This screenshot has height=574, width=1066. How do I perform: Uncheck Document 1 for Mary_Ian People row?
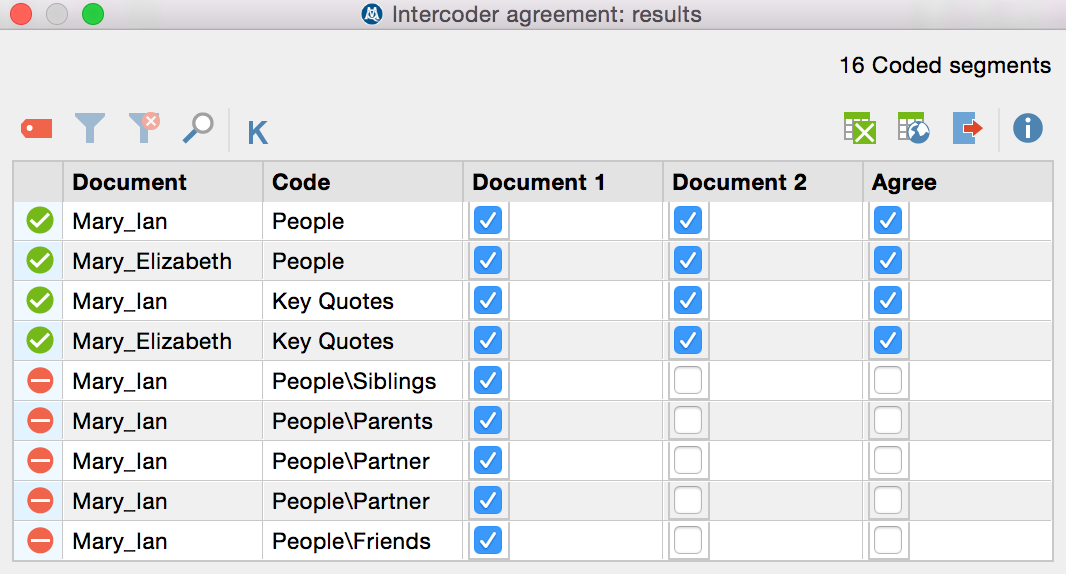point(488,221)
